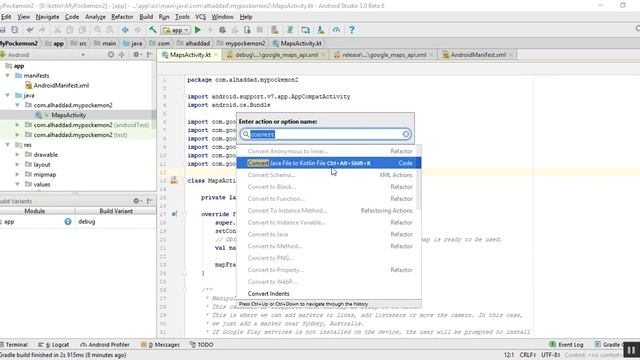The height and width of the screenshot is (360, 640).
Task: Select MapsActivity in project tree
Action: [x=69, y=115]
